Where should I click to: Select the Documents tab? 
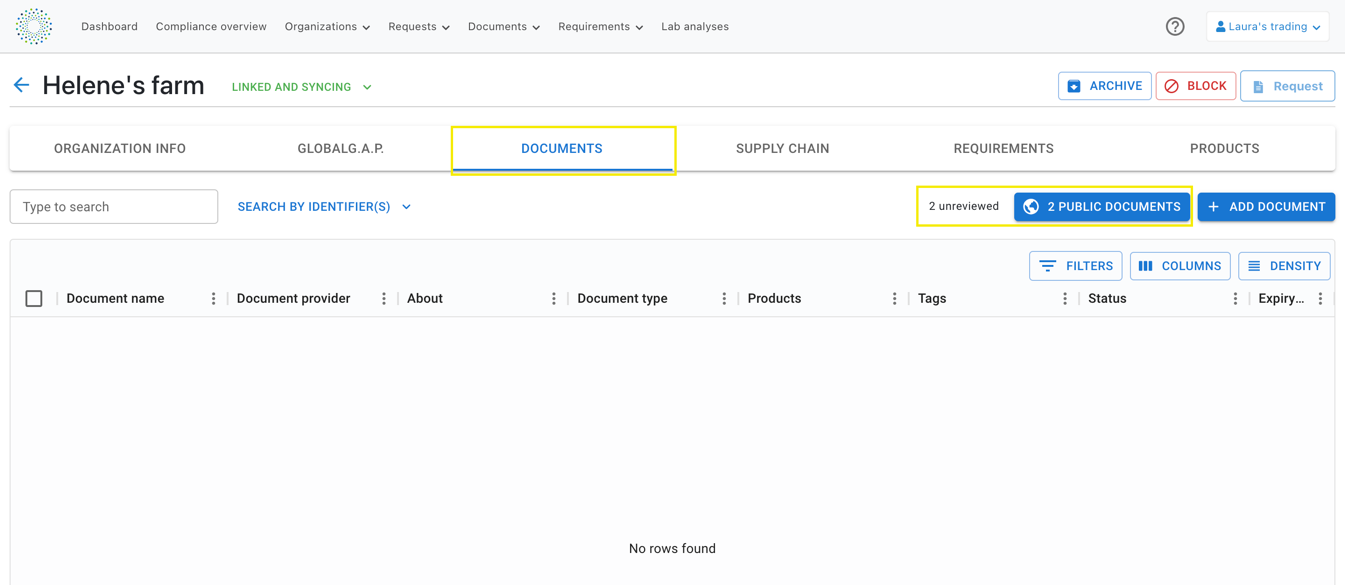(x=562, y=149)
